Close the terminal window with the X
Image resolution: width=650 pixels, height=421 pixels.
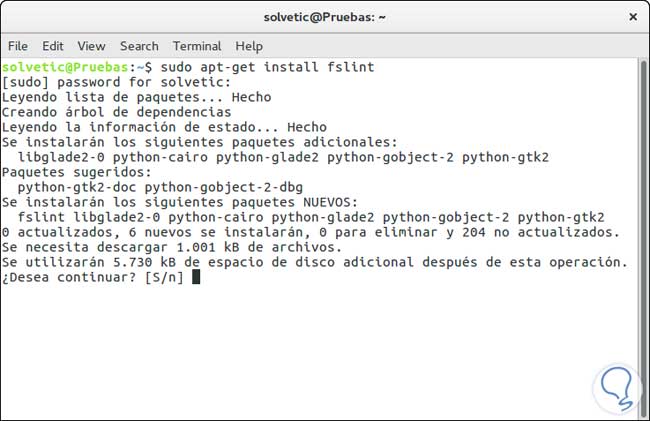pyautogui.click(x=633, y=16)
